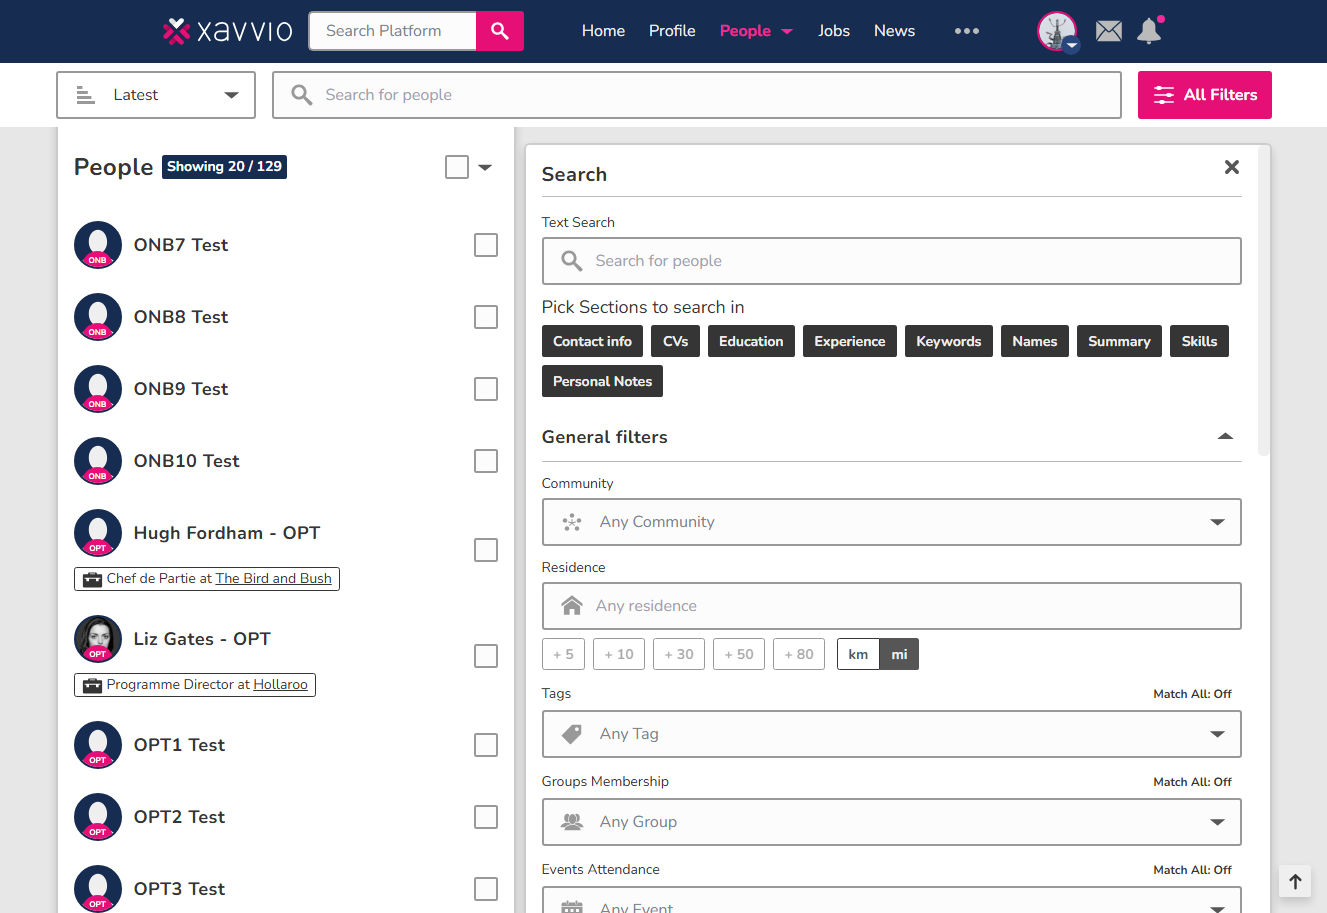Go to Jobs in navbar
The width and height of the screenshot is (1327, 913).
pyautogui.click(x=834, y=31)
